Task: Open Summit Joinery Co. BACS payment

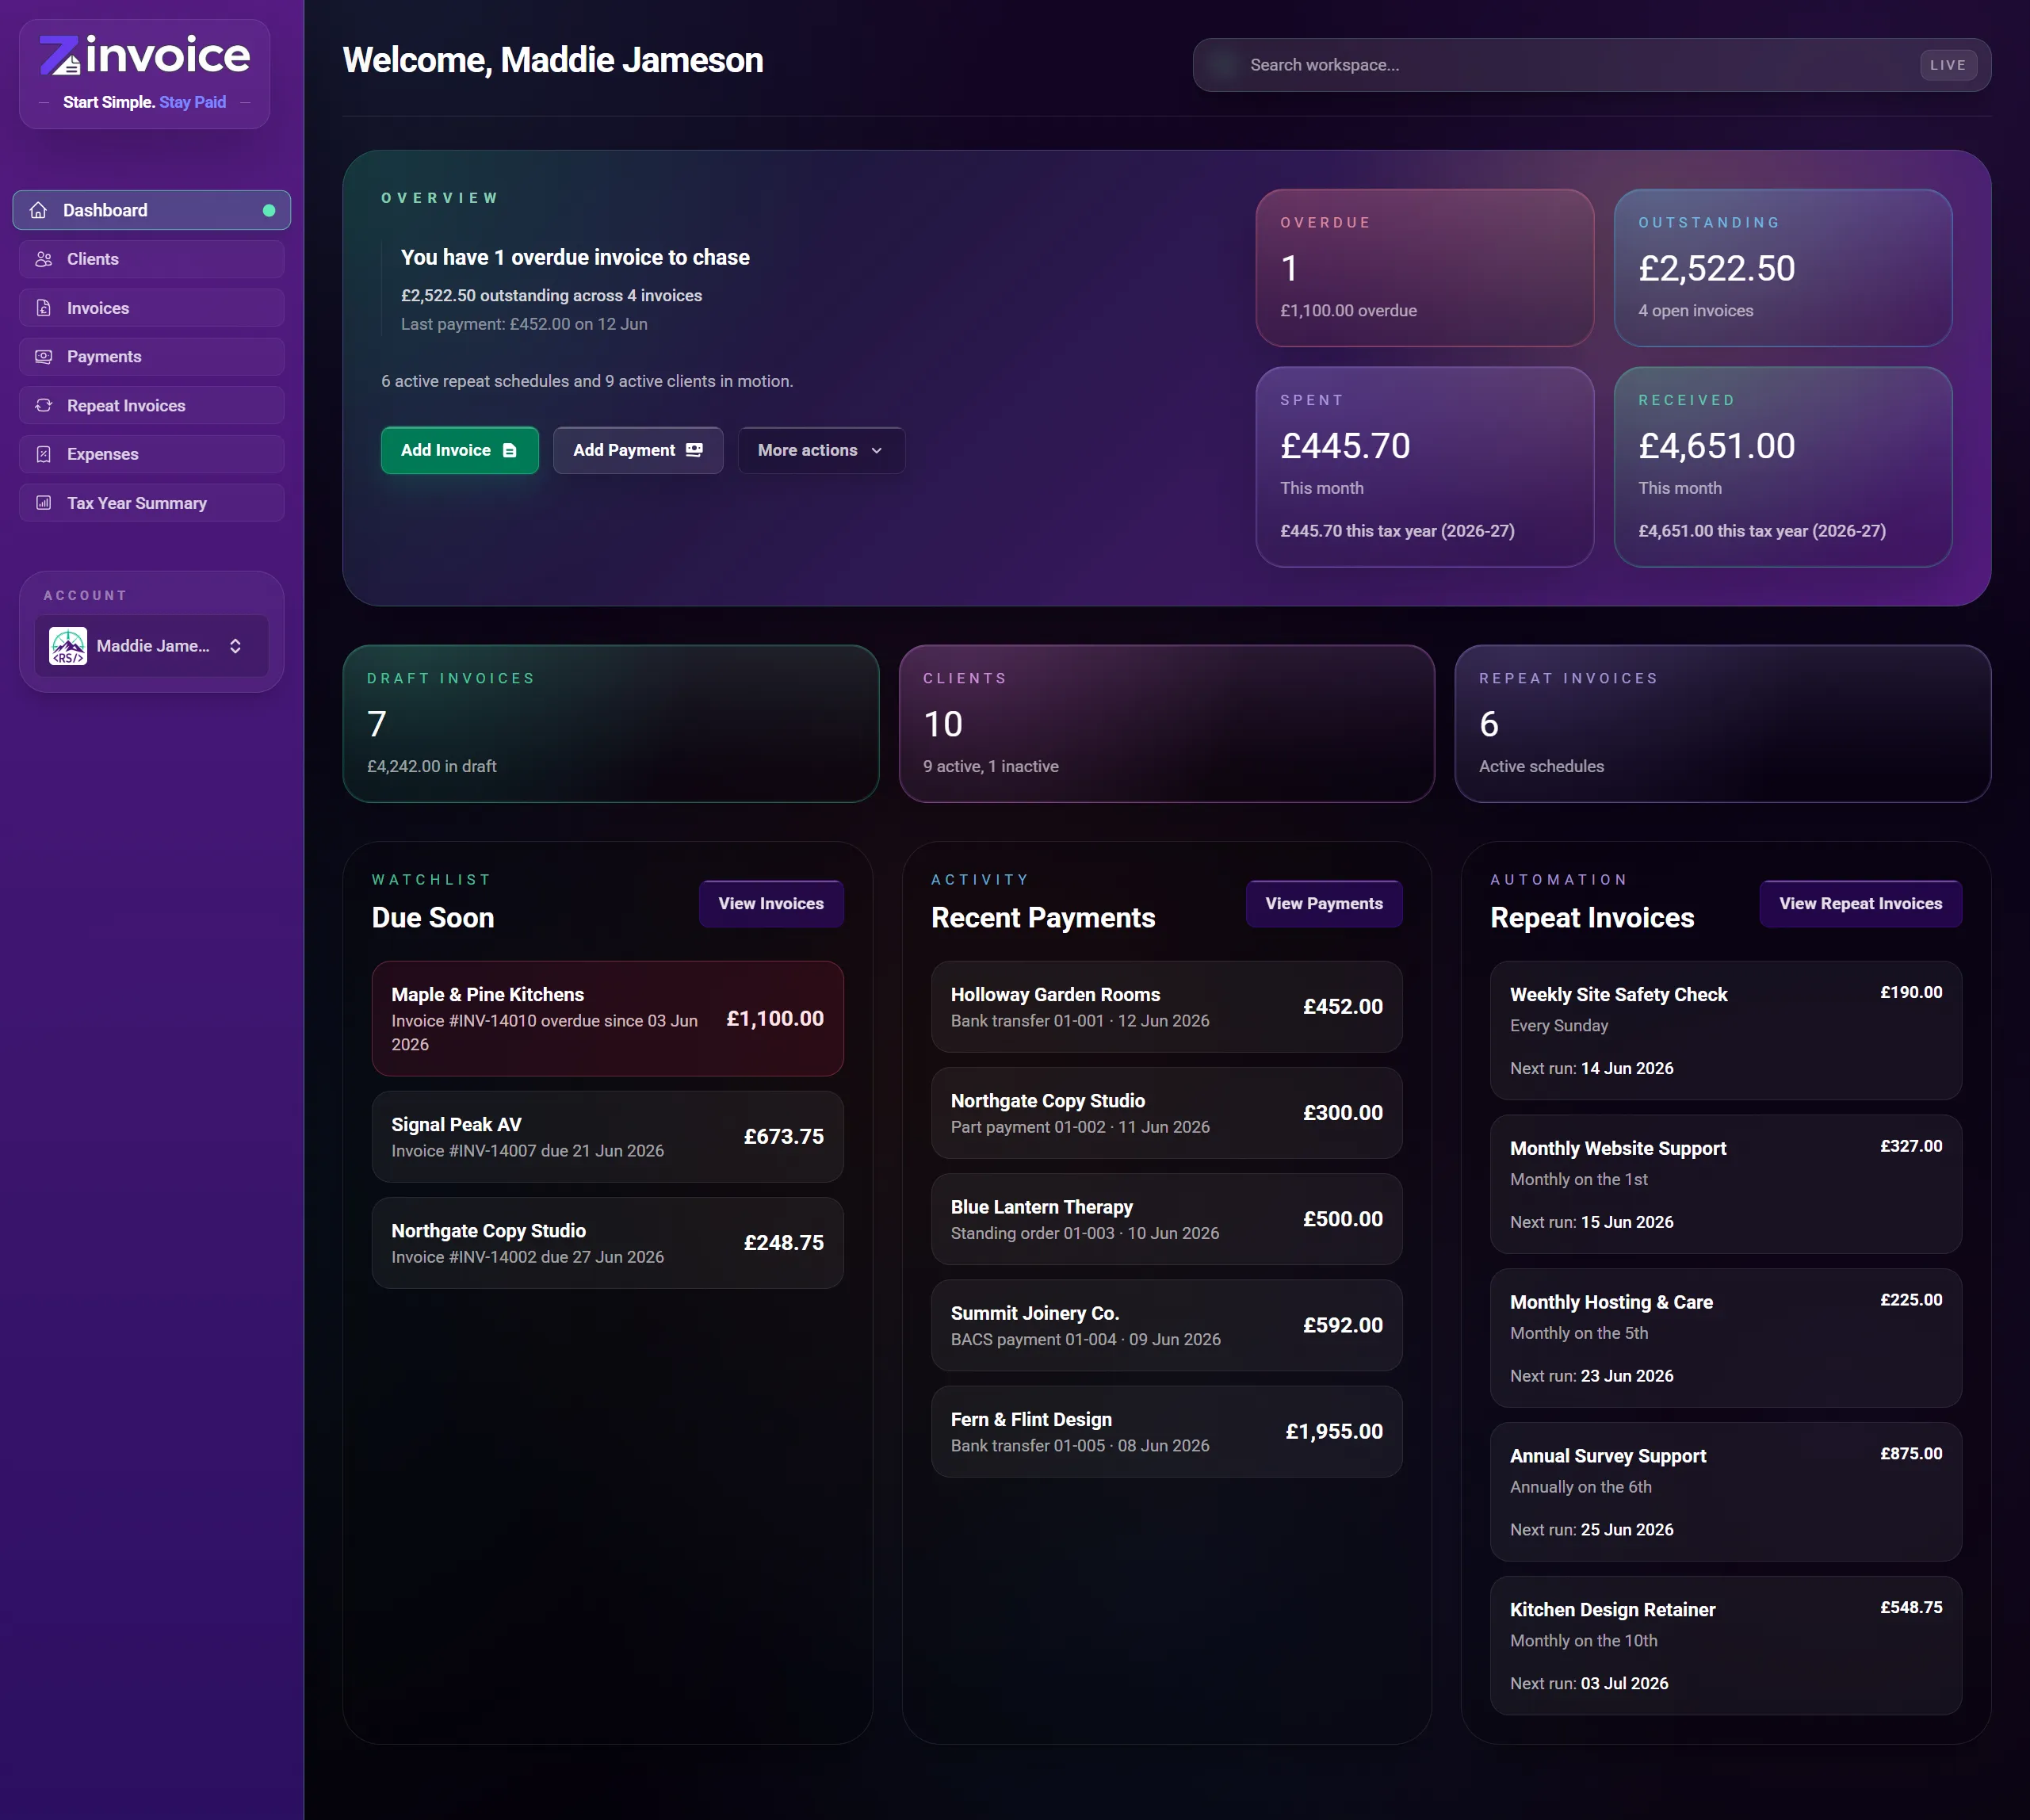Action: click(x=1167, y=1325)
